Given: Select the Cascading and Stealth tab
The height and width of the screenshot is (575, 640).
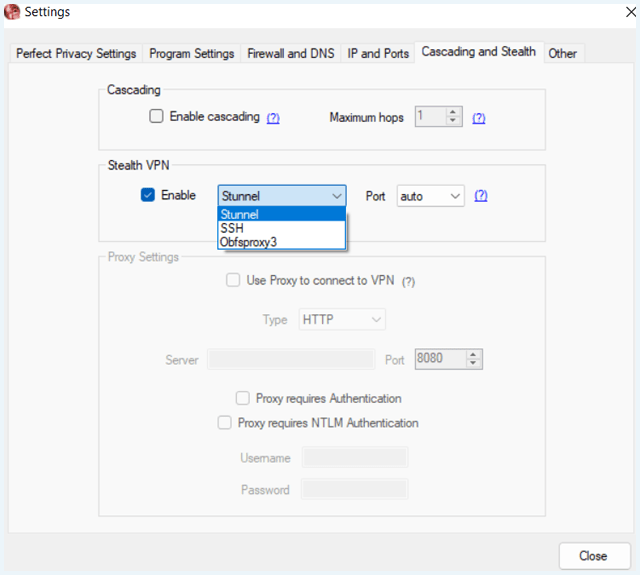Looking at the screenshot, I should [479, 52].
